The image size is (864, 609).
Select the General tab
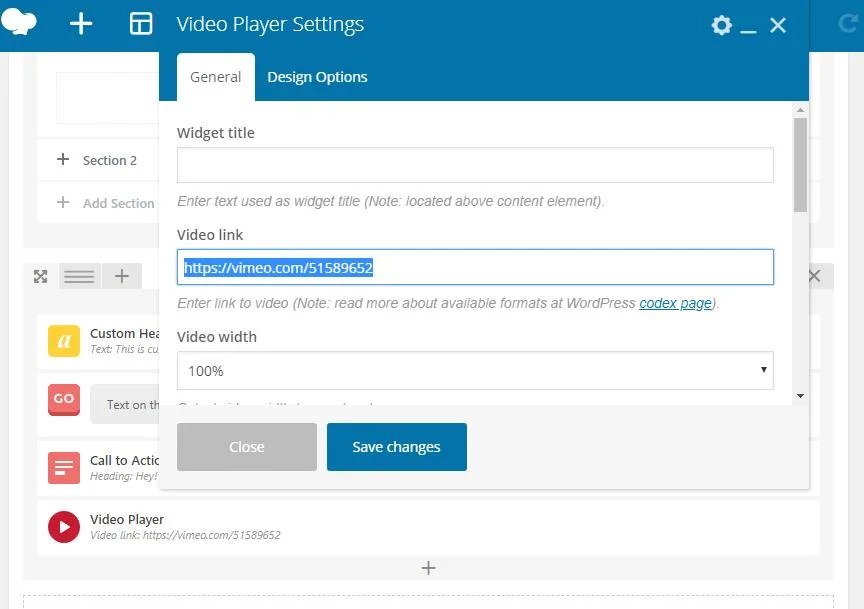(x=216, y=77)
